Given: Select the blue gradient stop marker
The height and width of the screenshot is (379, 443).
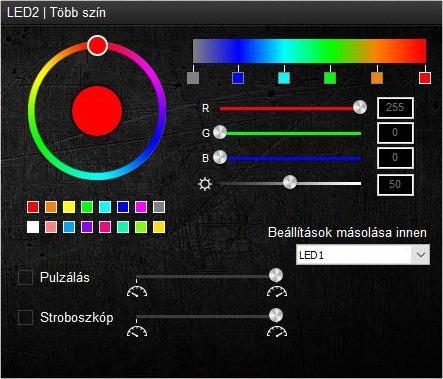Looking at the screenshot, I should [238, 78].
